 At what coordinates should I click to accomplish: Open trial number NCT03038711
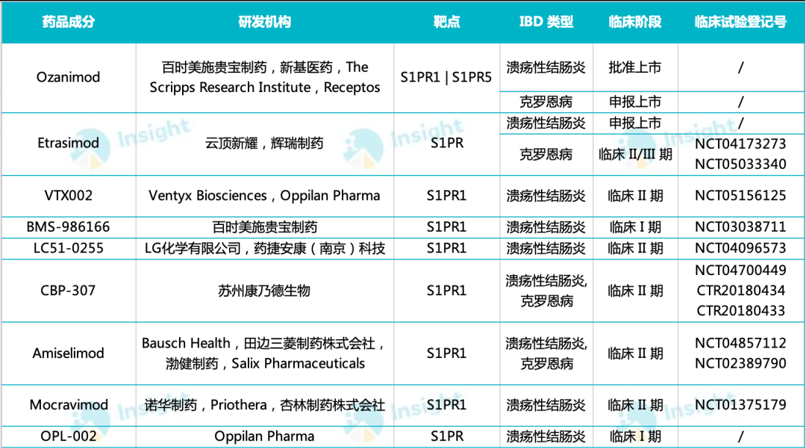point(740,227)
